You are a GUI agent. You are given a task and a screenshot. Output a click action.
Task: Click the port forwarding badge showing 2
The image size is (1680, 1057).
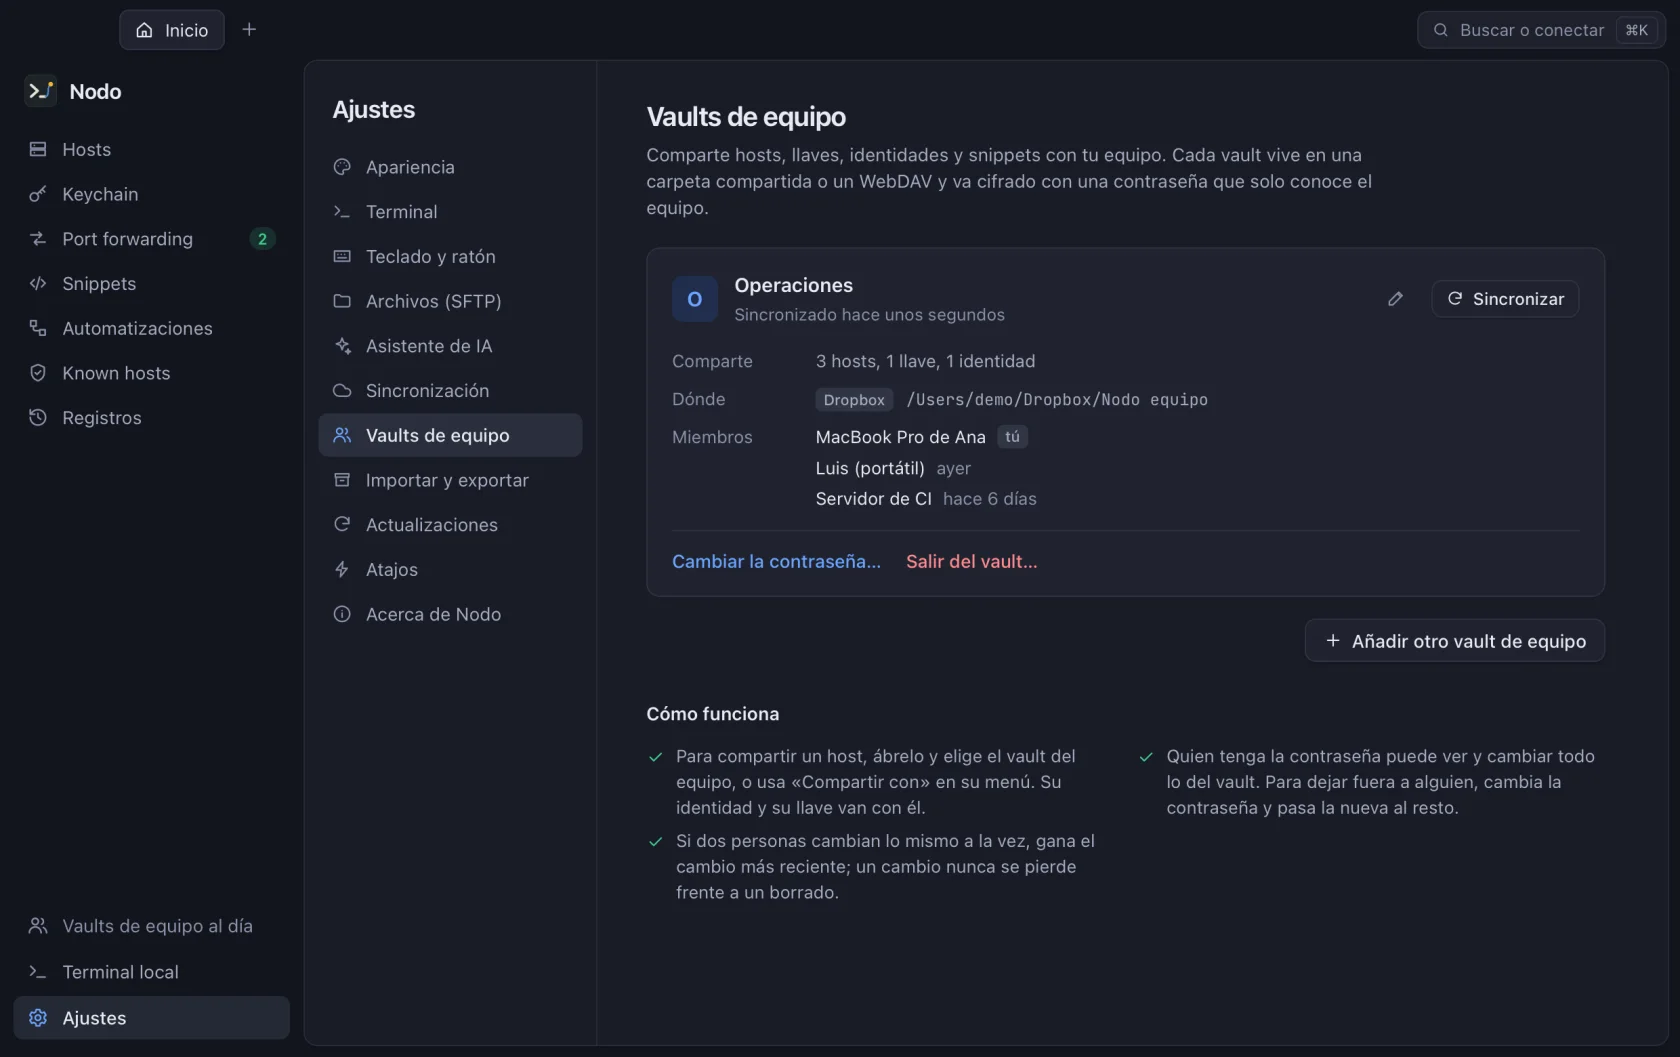(x=262, y=239)
